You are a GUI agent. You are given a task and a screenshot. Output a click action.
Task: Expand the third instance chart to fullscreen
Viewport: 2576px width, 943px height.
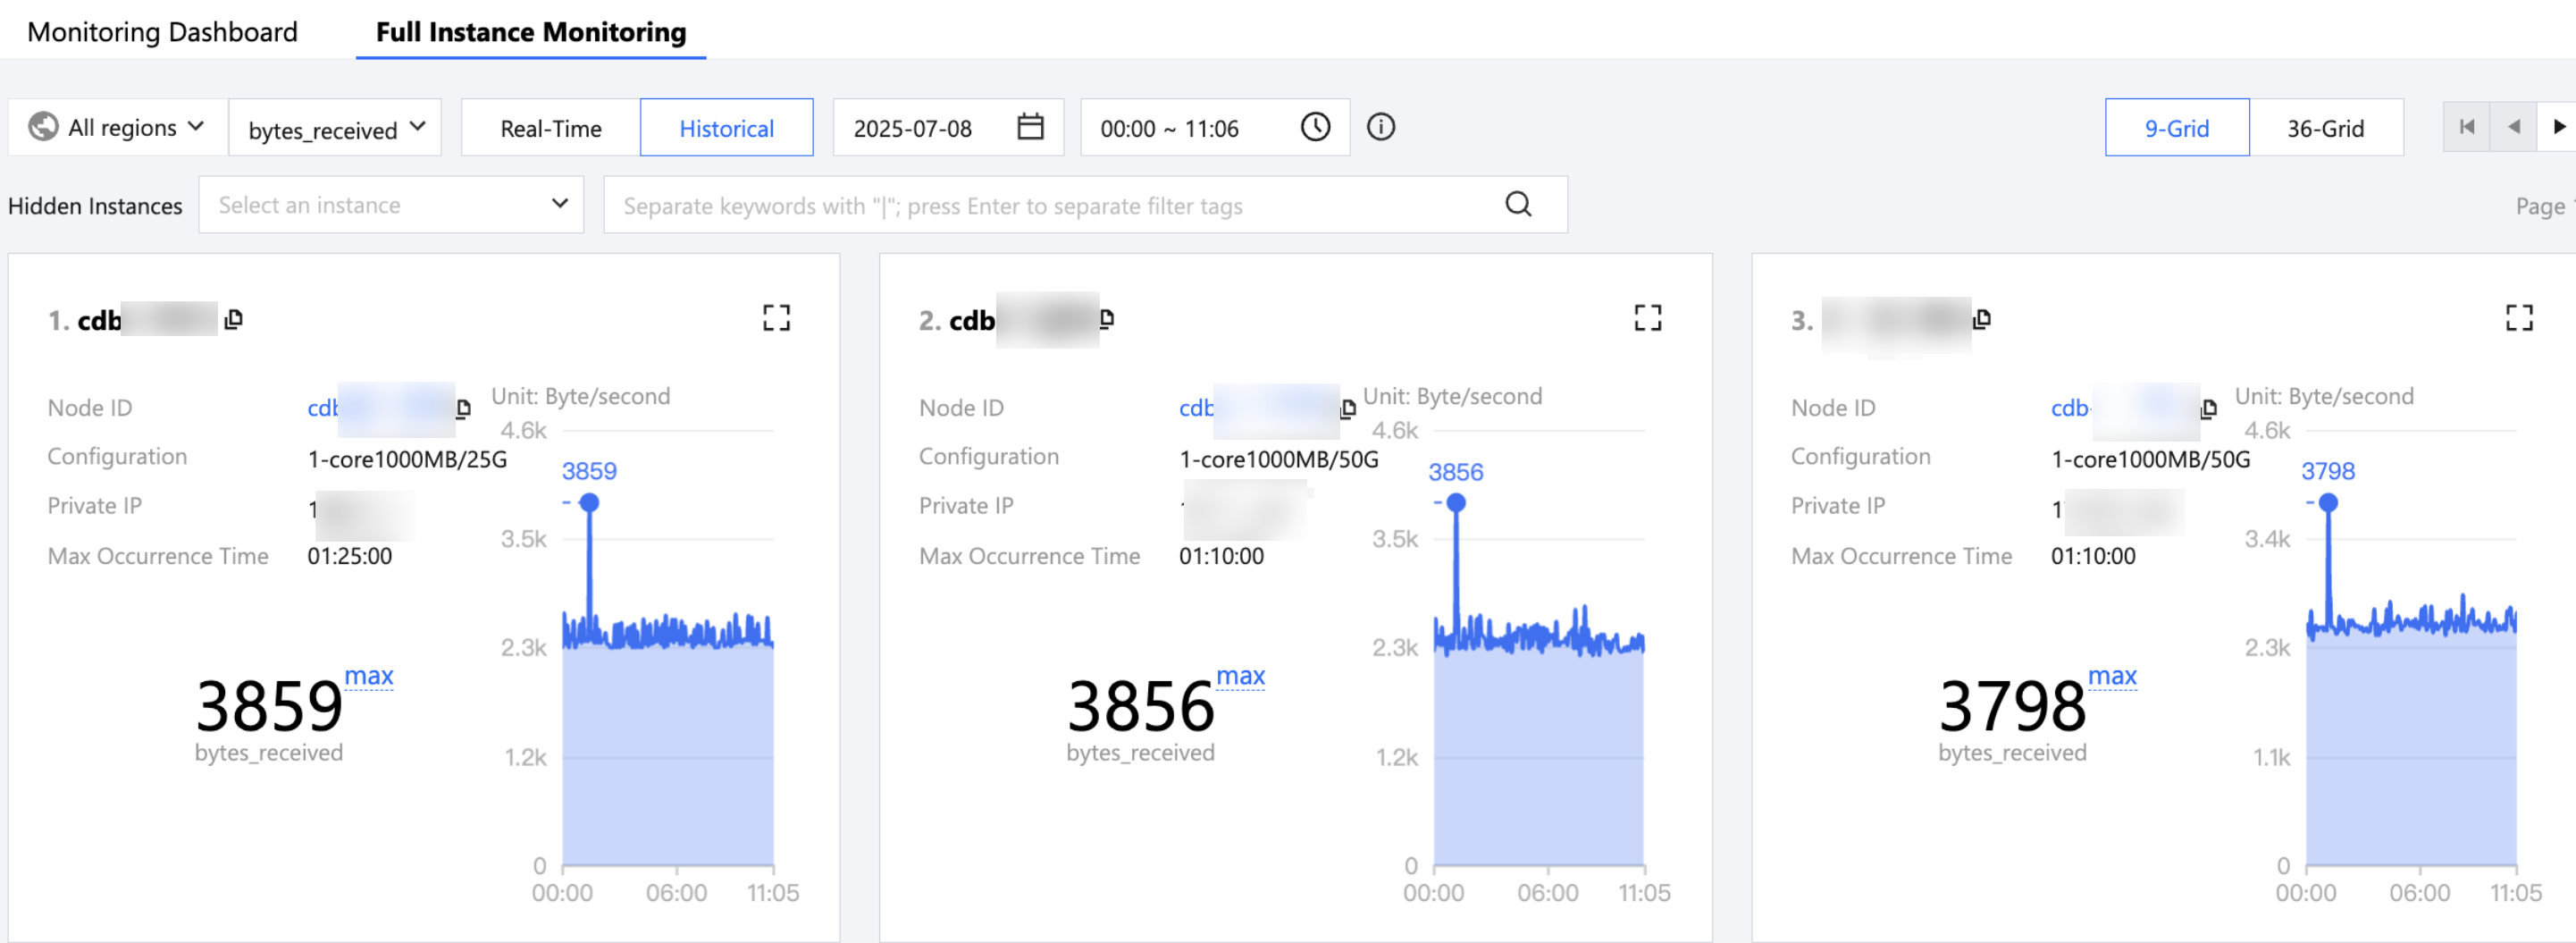(2518, 318)
